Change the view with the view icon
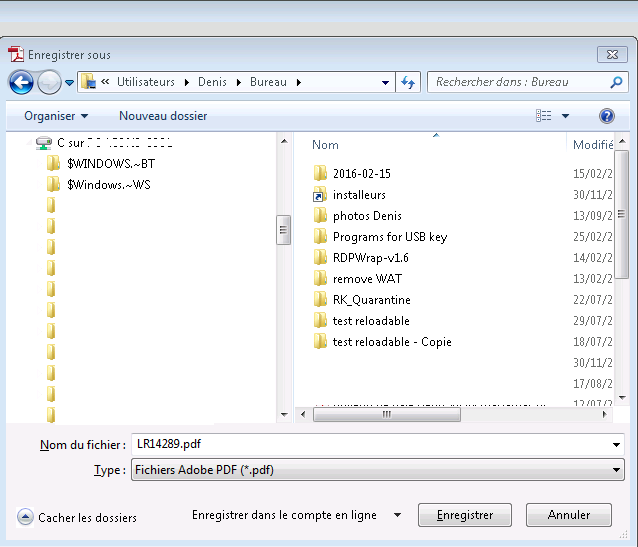 click(x=544, y=116)
